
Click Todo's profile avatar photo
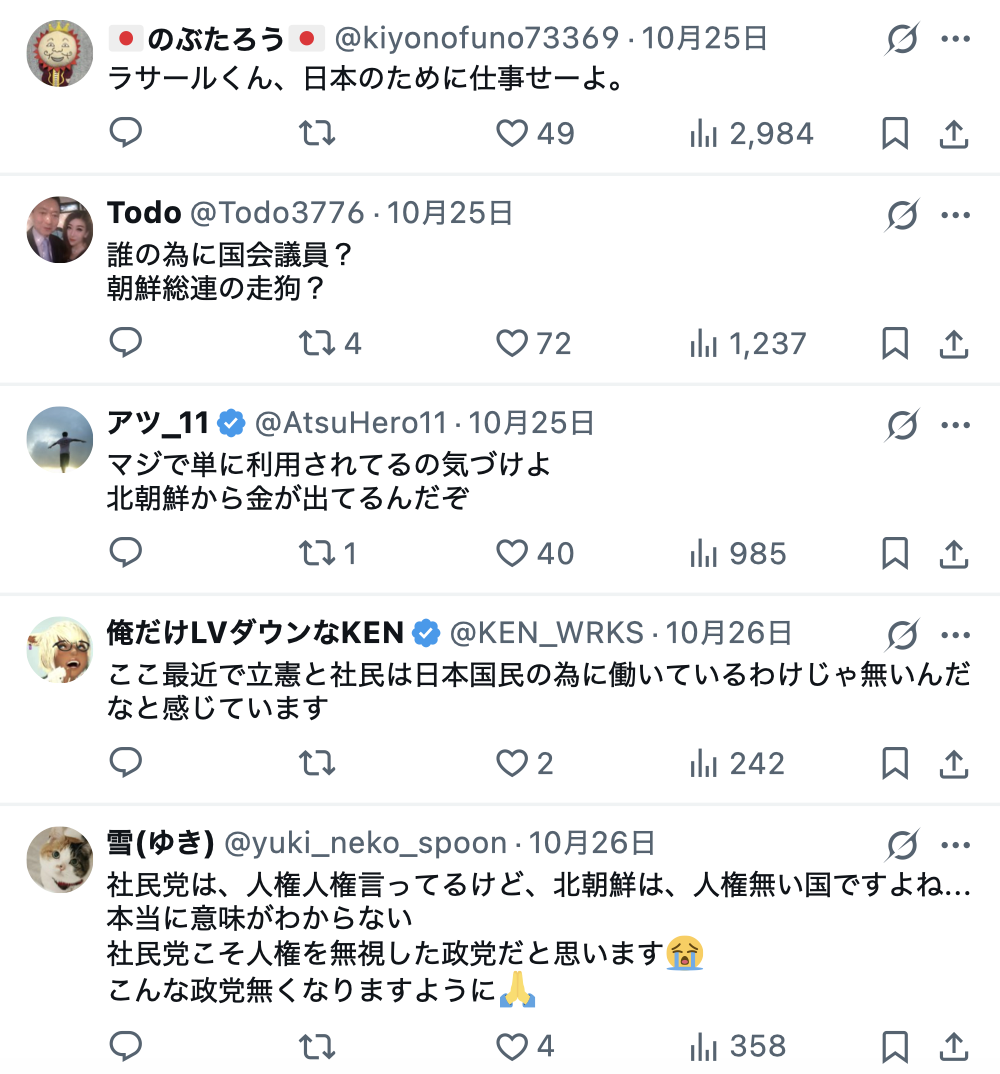coord(59,229)
